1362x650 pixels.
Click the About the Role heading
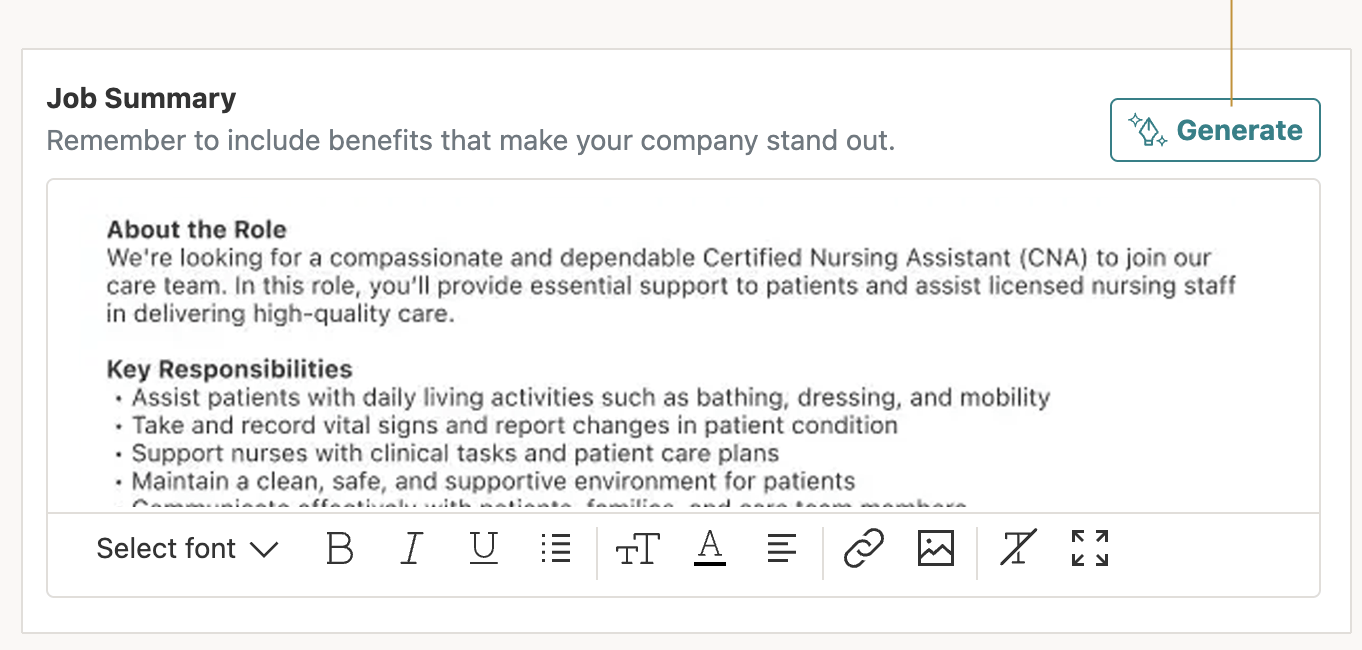[197, 229]
